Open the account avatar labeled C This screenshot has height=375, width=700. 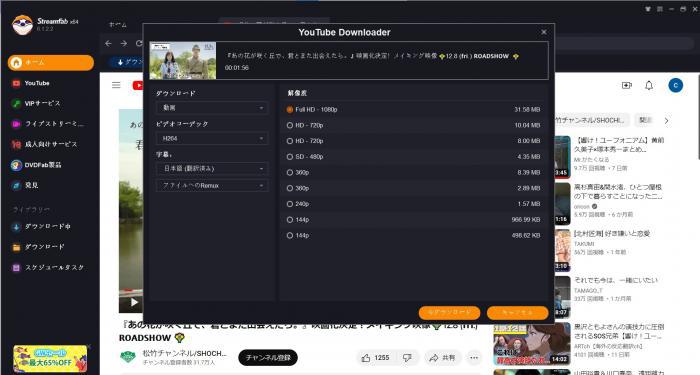(x=675, y=85)
